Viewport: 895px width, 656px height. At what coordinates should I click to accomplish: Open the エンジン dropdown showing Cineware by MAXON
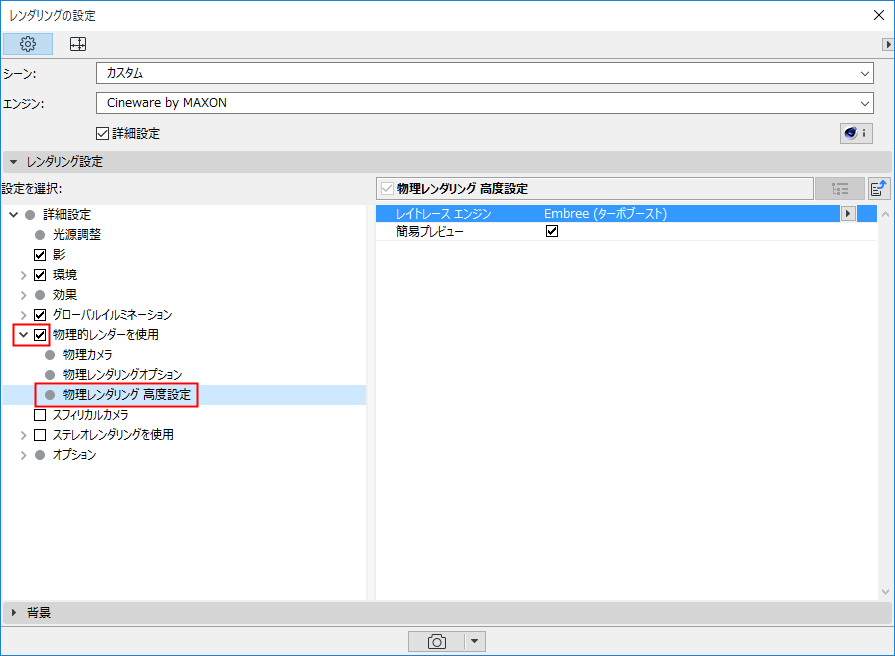point(485,103)
